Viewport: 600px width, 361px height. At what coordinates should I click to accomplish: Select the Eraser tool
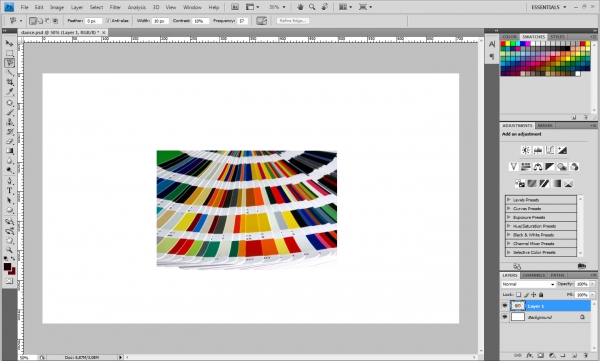[9, 141]
